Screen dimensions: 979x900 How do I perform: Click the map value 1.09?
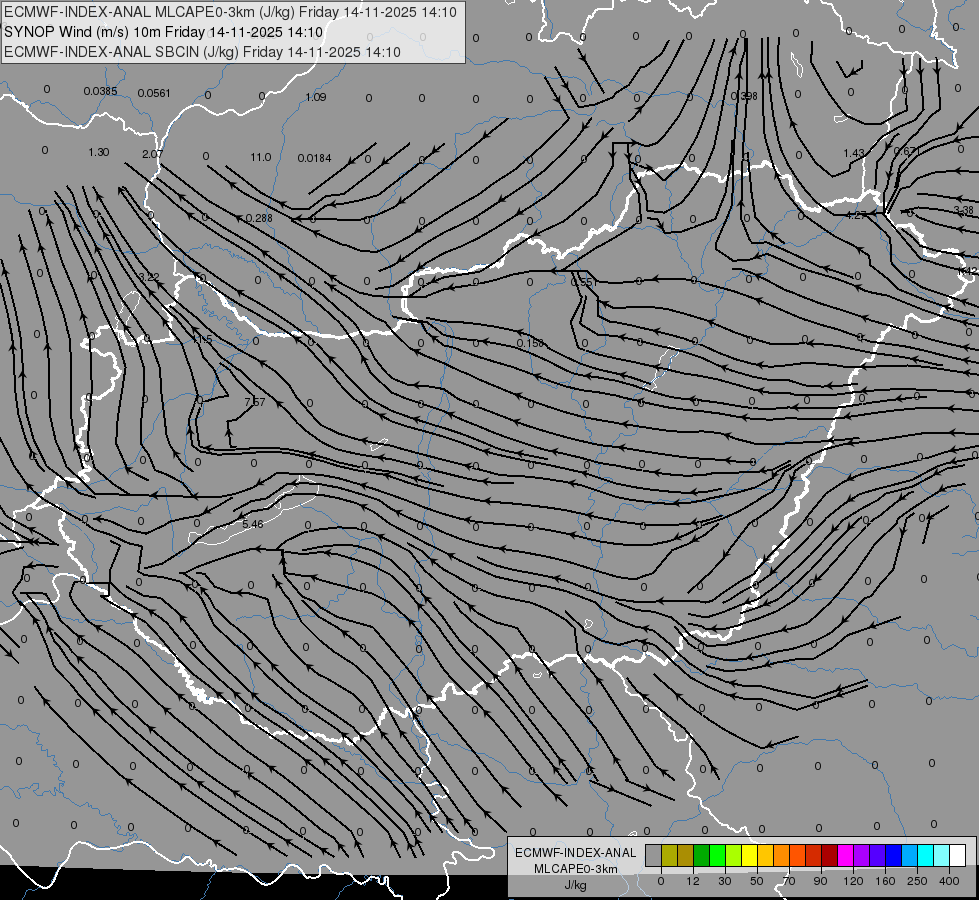(316, 97)
